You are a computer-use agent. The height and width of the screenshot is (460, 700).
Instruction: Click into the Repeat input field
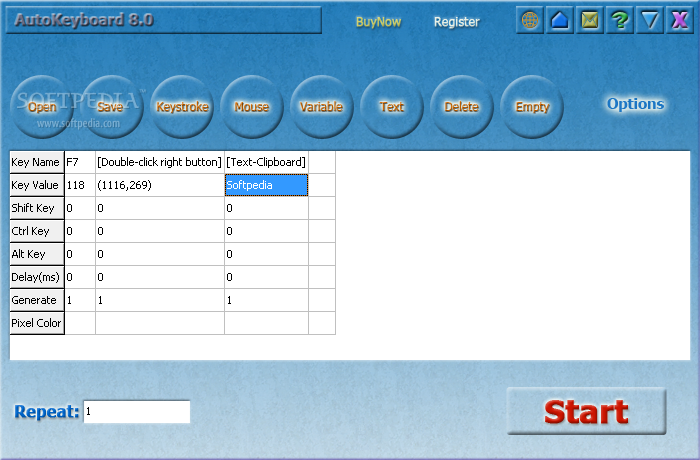(x=137, y=411)
